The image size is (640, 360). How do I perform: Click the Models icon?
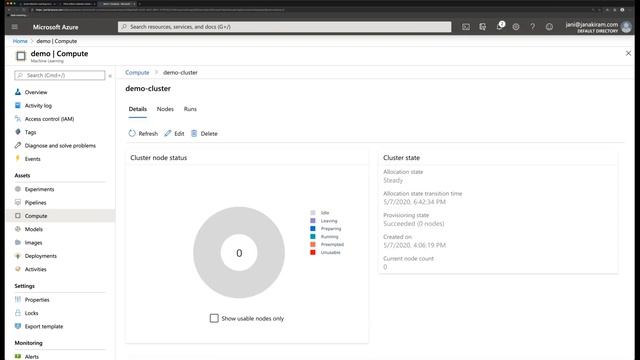coord(18,229)
